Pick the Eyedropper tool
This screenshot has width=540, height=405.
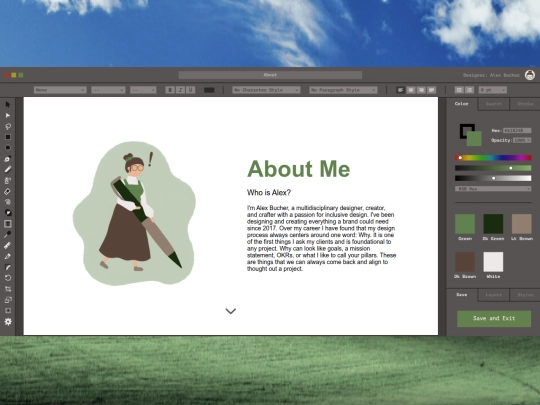pos(8,235)
